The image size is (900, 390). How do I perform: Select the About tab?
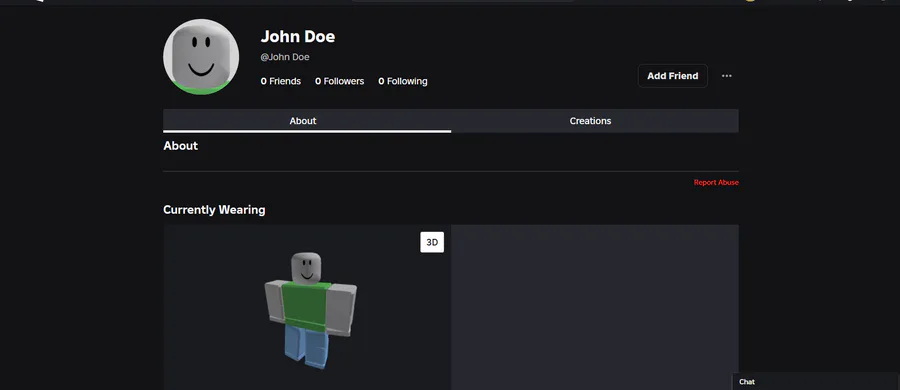pyautogui.click(x=307, y=121)
